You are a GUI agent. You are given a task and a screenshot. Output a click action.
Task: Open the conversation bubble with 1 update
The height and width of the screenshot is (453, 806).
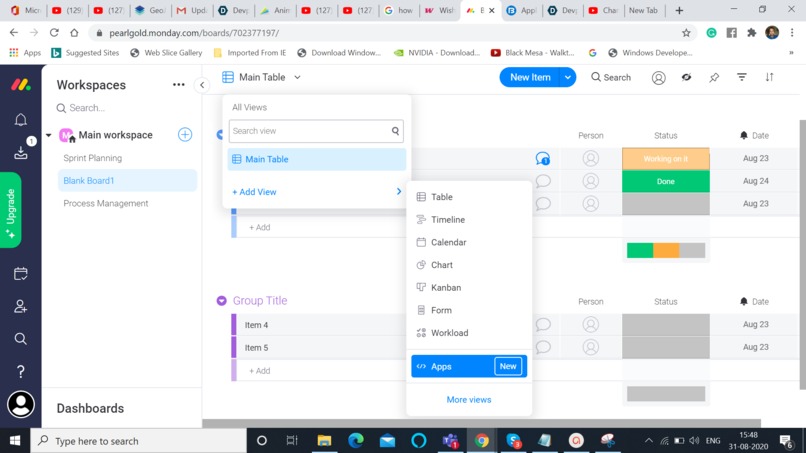(x=543, y=158)
